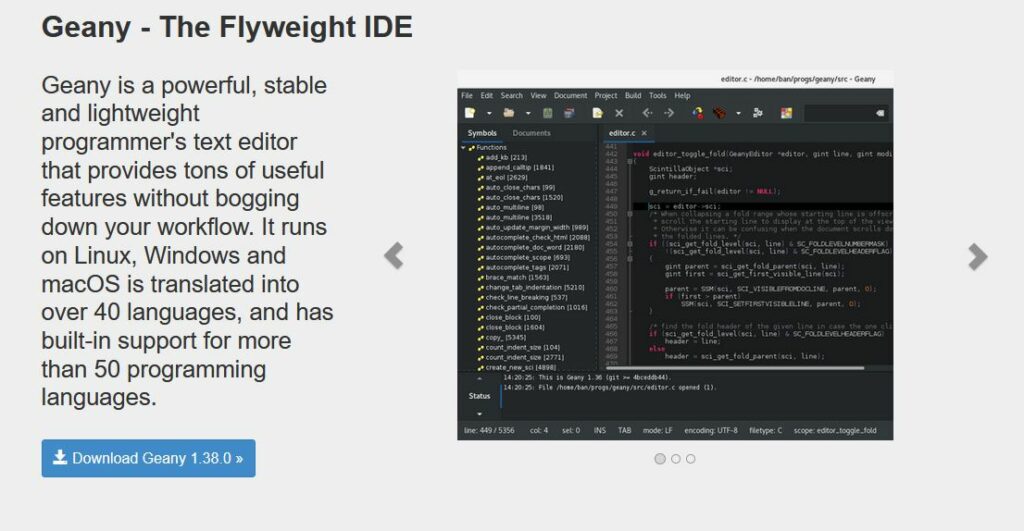Screen dimensions: 1024x531
Task: Open the Search menu in Geany
Action: [x=511, y=95]
